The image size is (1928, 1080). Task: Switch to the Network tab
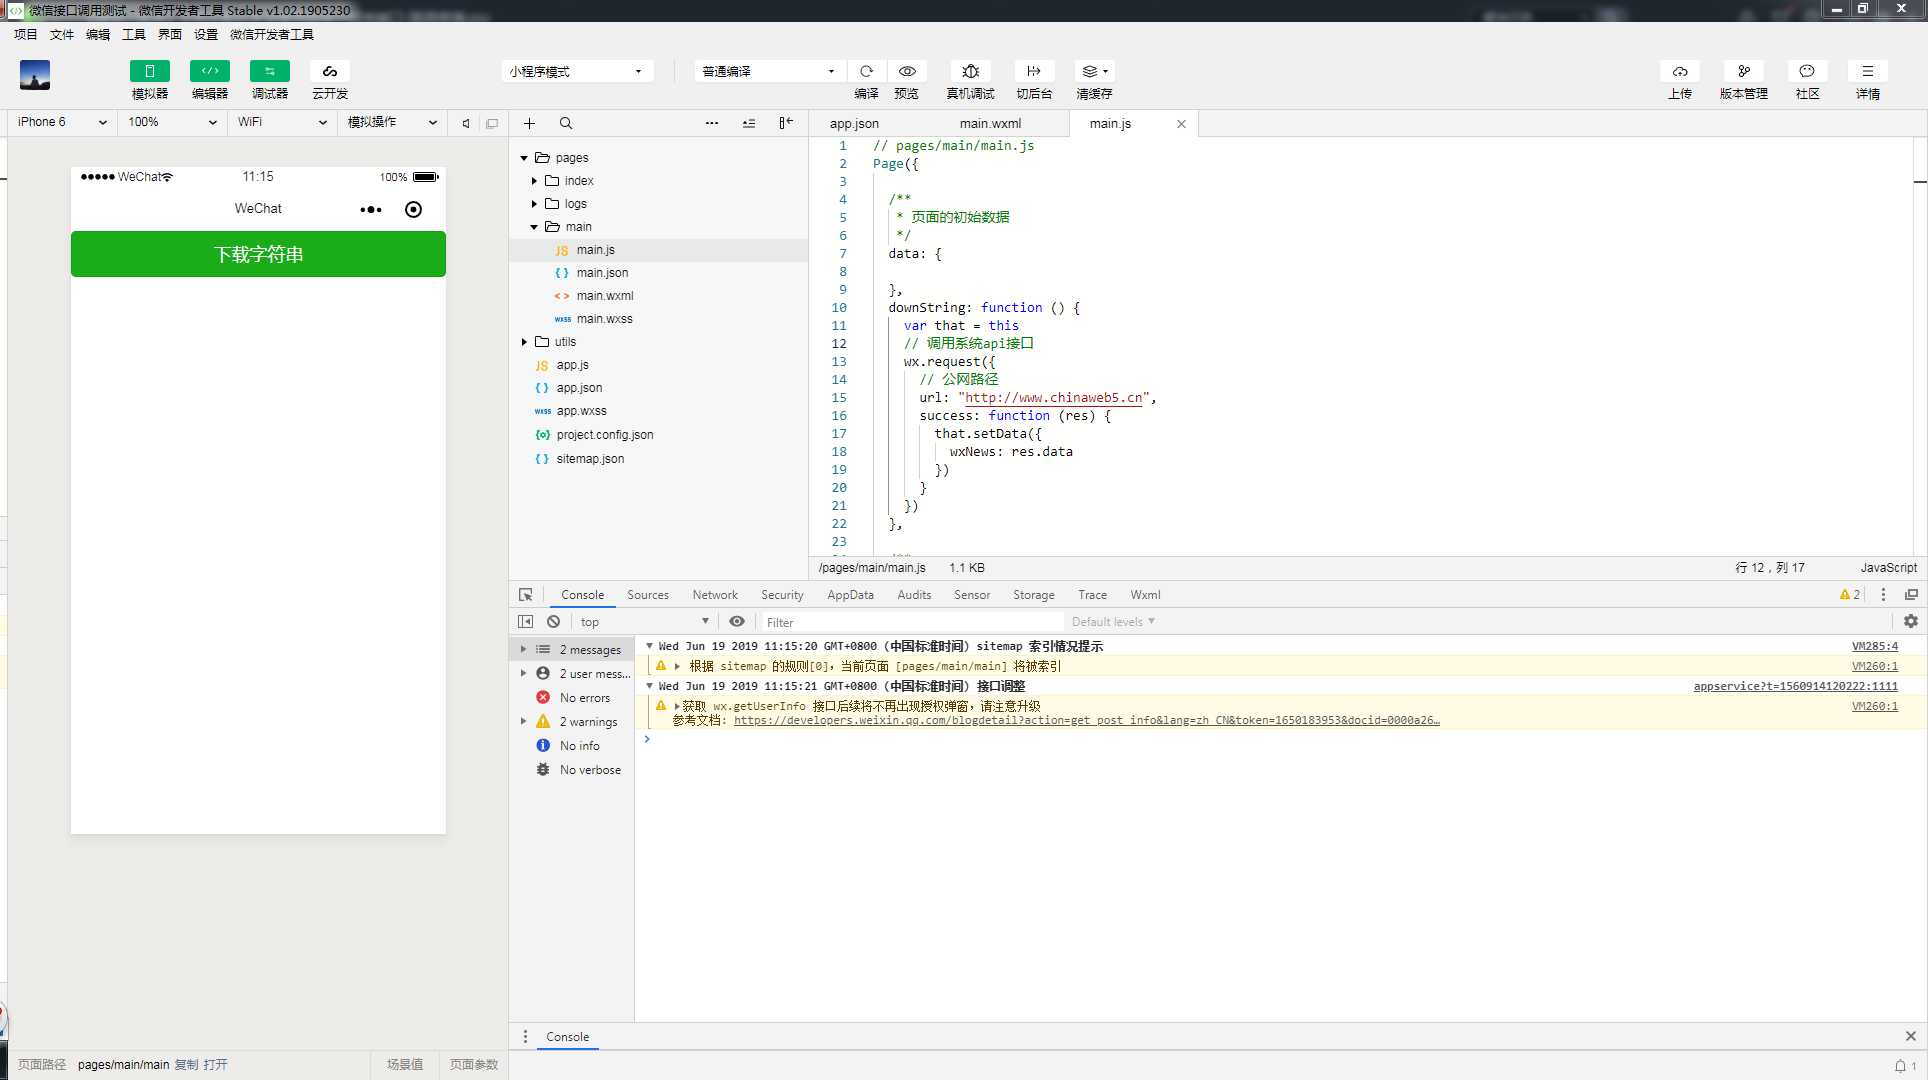click(x=714, y=594)
